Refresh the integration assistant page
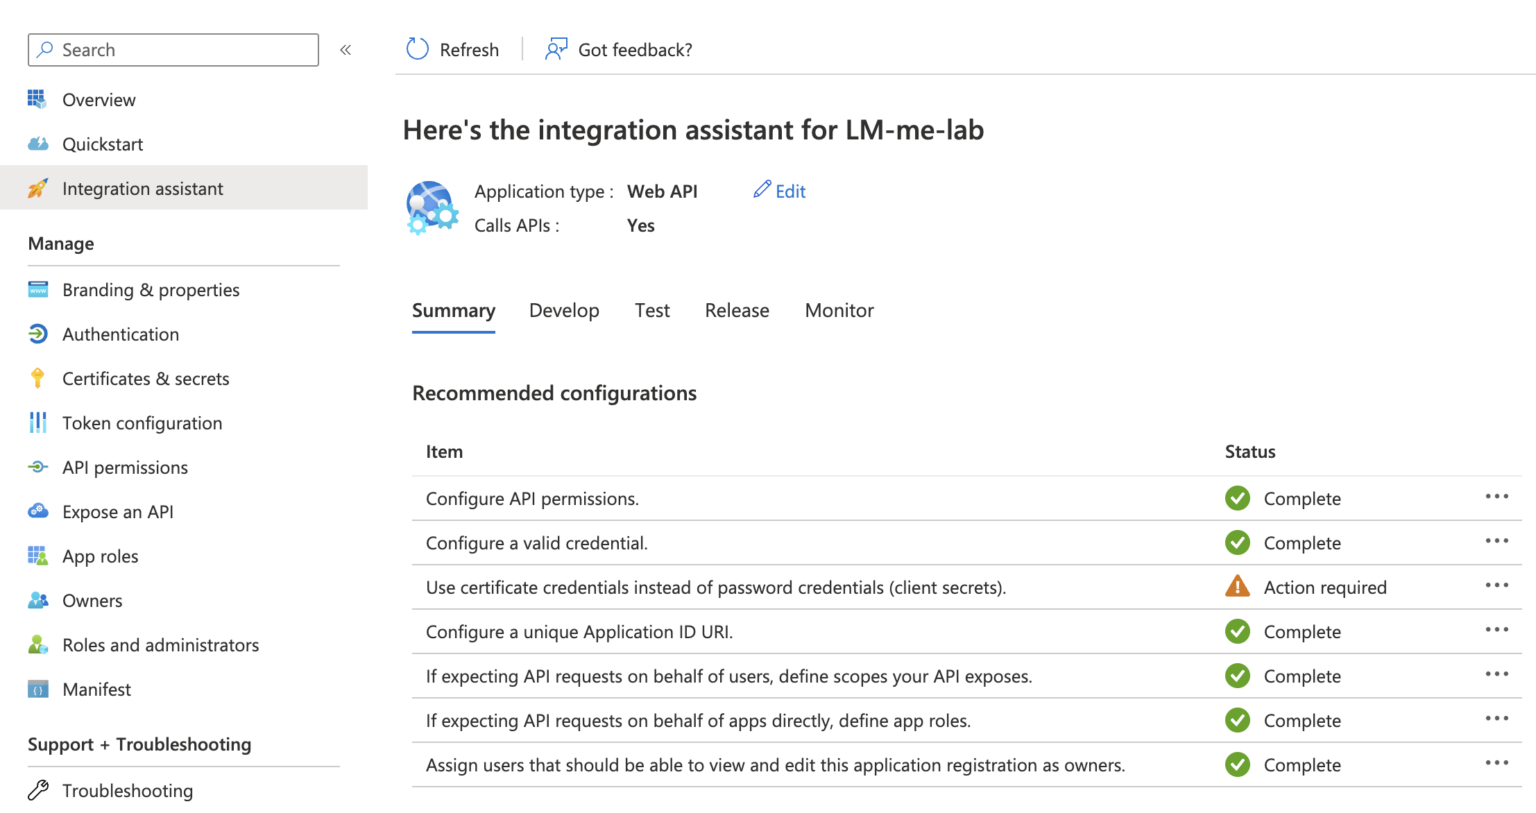The image size is (1536, 813). point(451,49)
